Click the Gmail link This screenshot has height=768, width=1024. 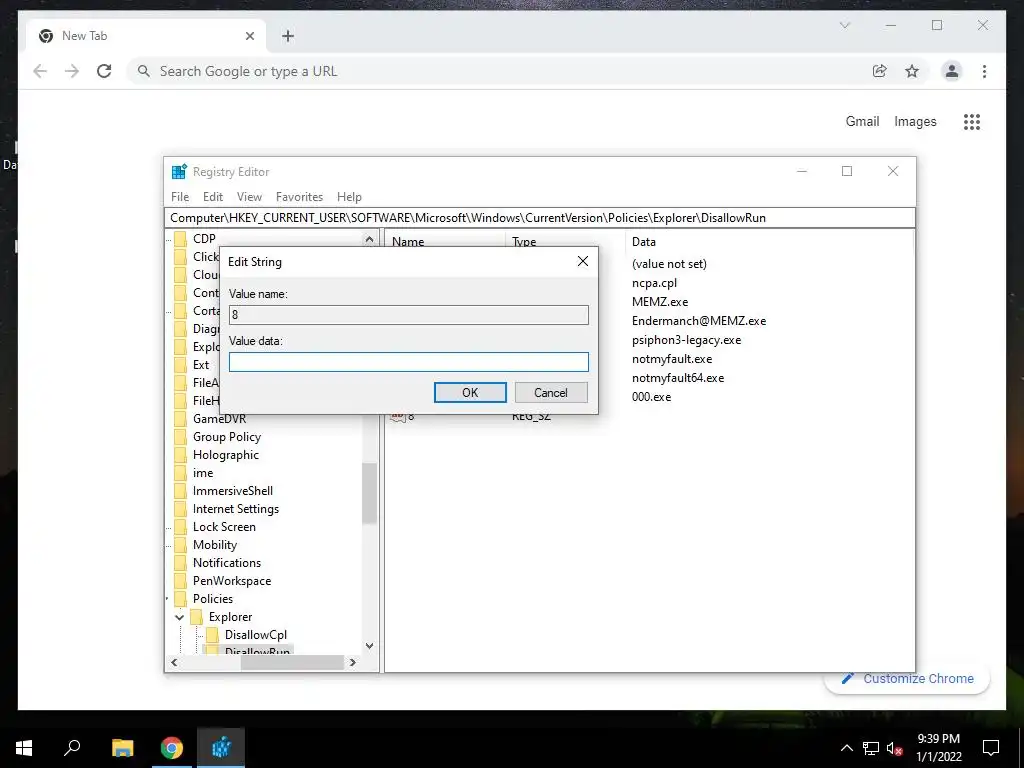pyautogui.click(x=862, y=121)
